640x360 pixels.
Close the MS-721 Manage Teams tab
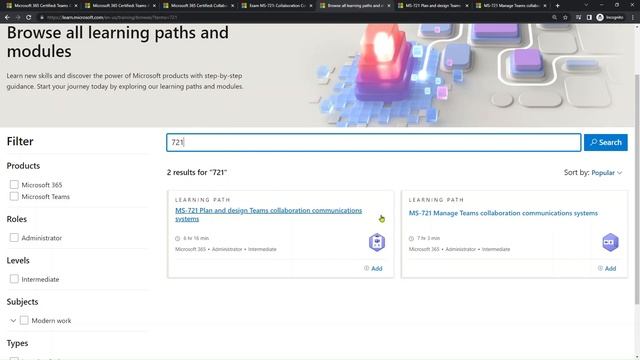[545, 6]
